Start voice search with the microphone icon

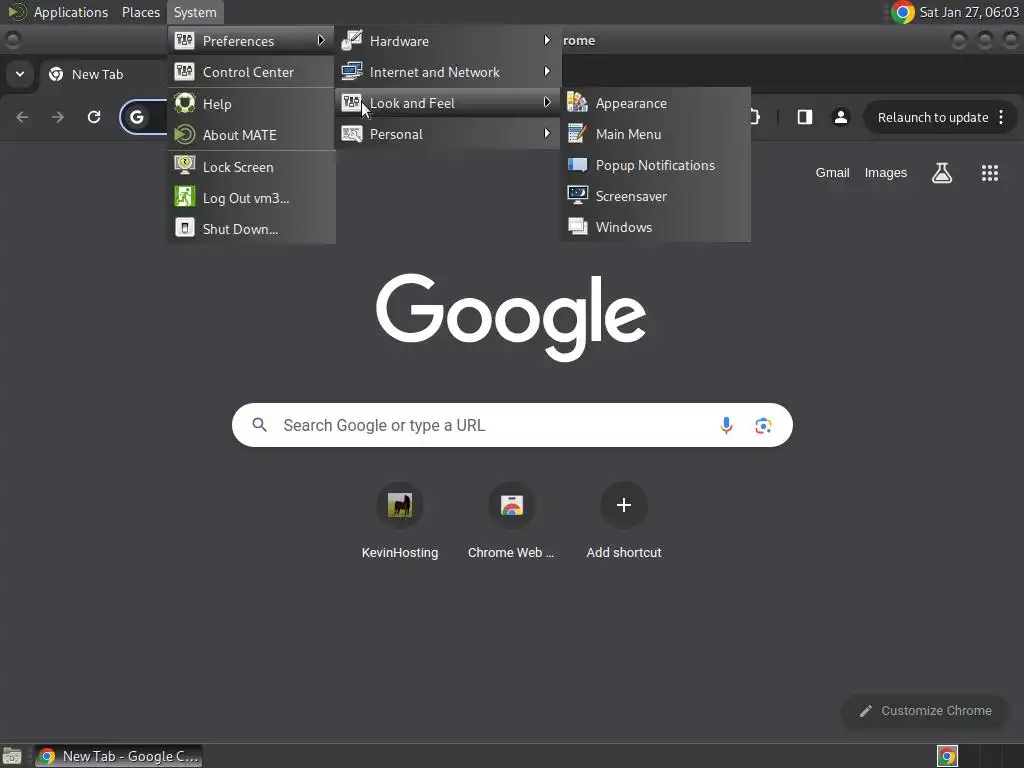(726, 425)
